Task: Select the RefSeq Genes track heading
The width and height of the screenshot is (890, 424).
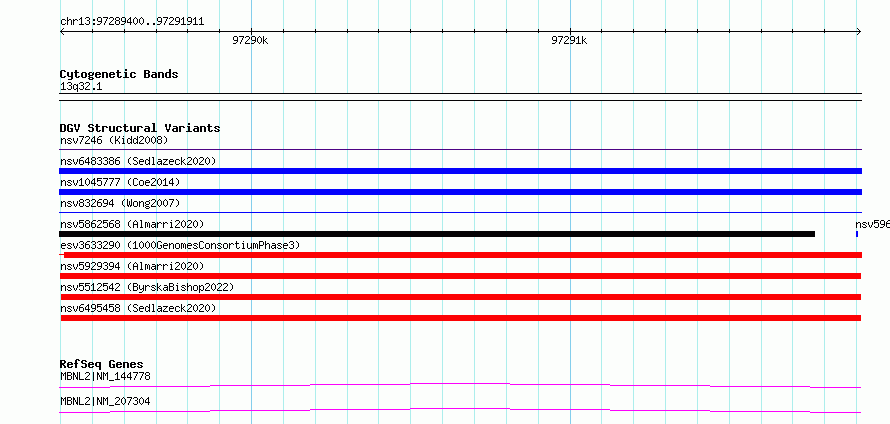Action: [102, 364]
